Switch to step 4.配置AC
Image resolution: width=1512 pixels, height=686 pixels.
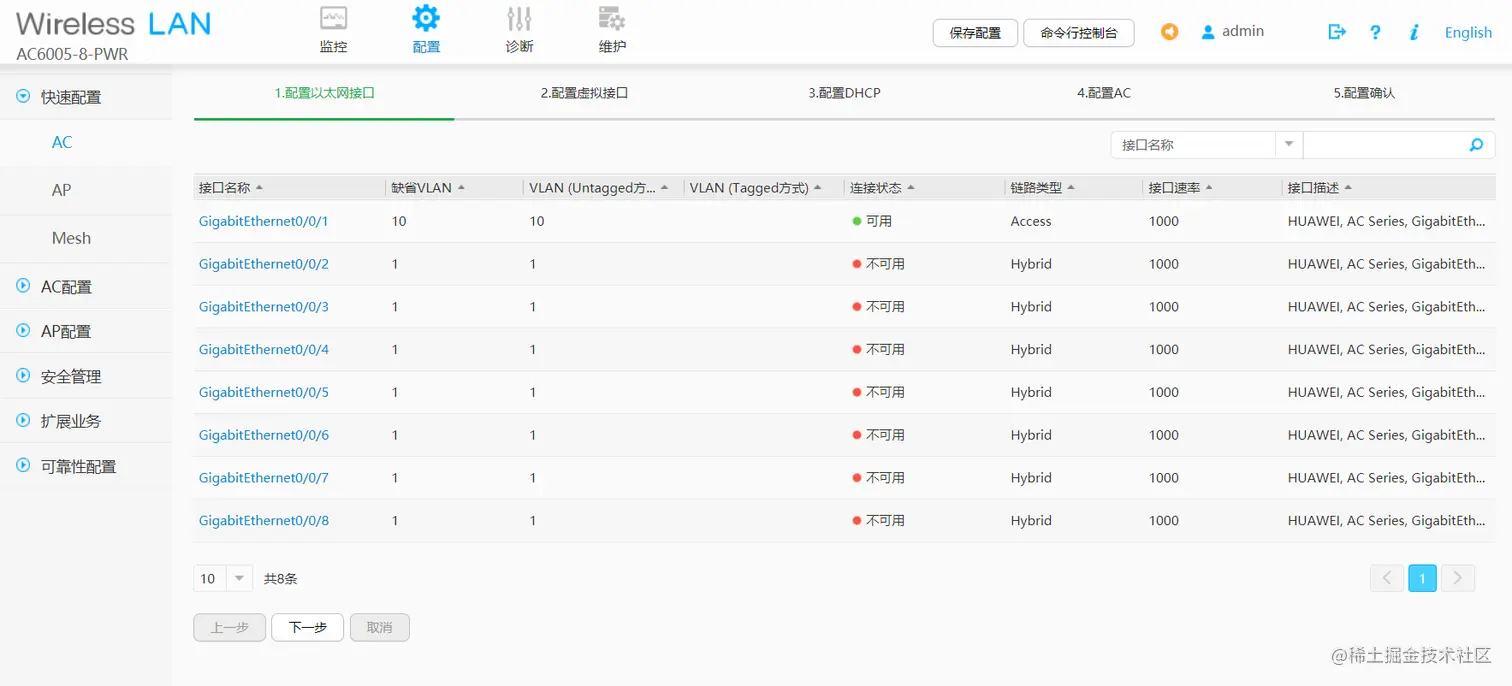1104,93
